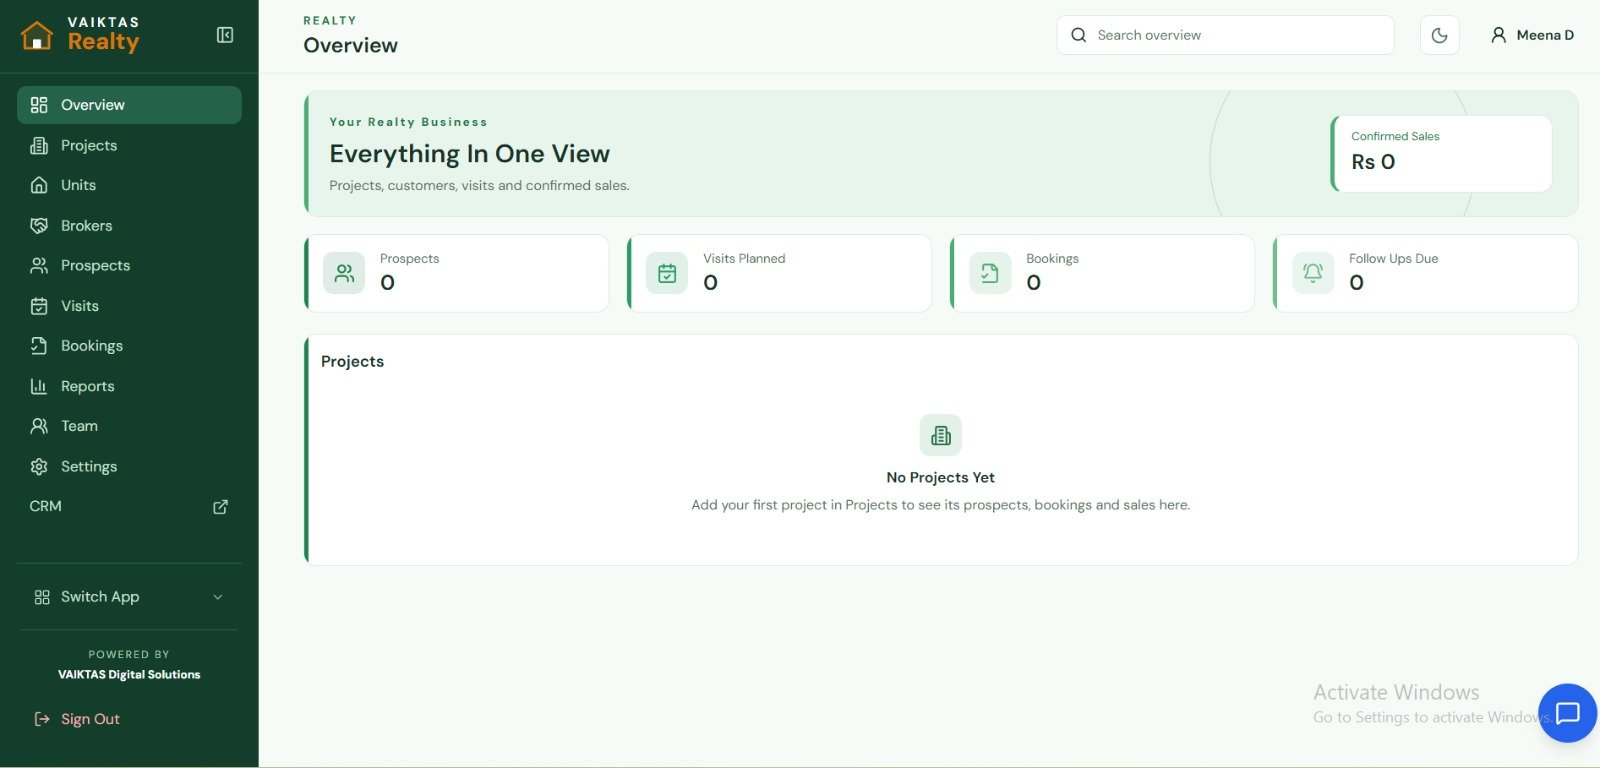This screenshot has width=1600, height=768.
Task: Click the Bookings card document icon
Action: point(990,273)
